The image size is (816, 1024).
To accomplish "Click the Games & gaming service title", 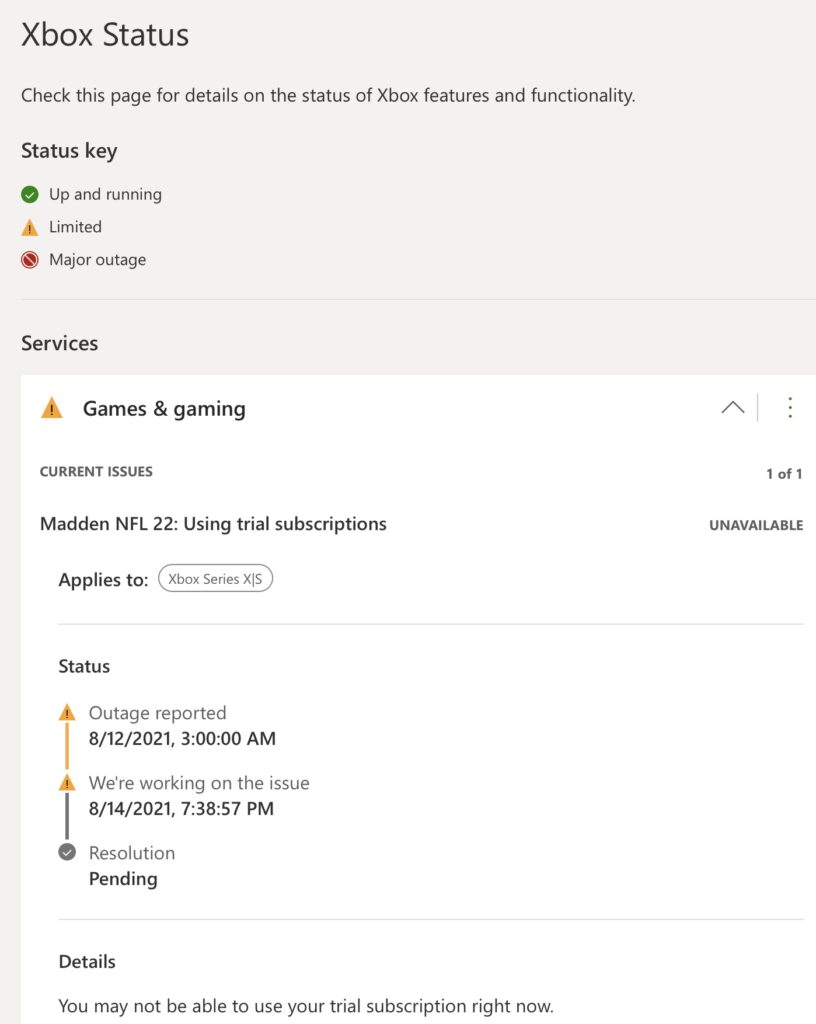I will [x=164, y=409].
